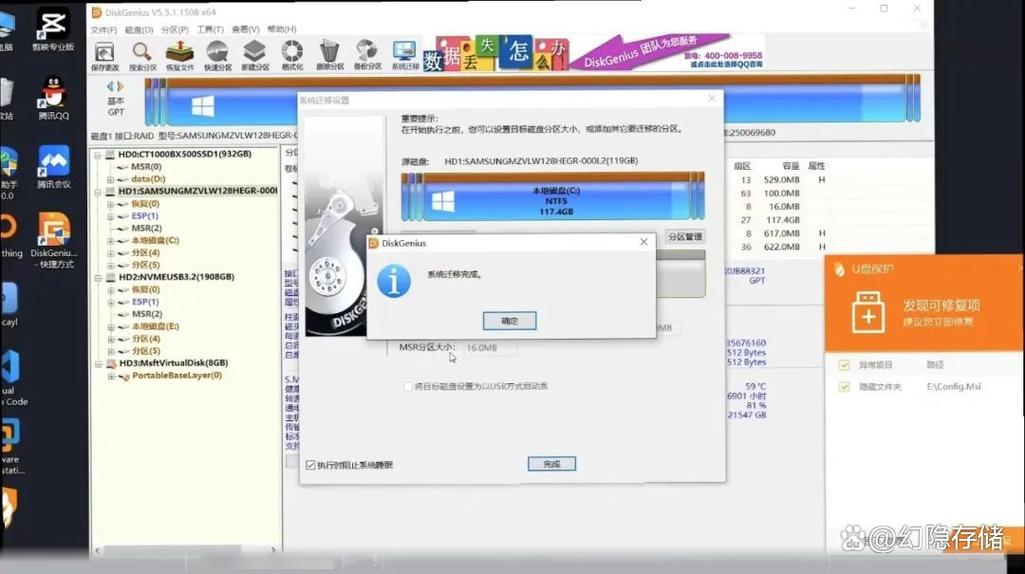
Task: Select MSR(0) under HD0 in tree
Action: point(146,167)
